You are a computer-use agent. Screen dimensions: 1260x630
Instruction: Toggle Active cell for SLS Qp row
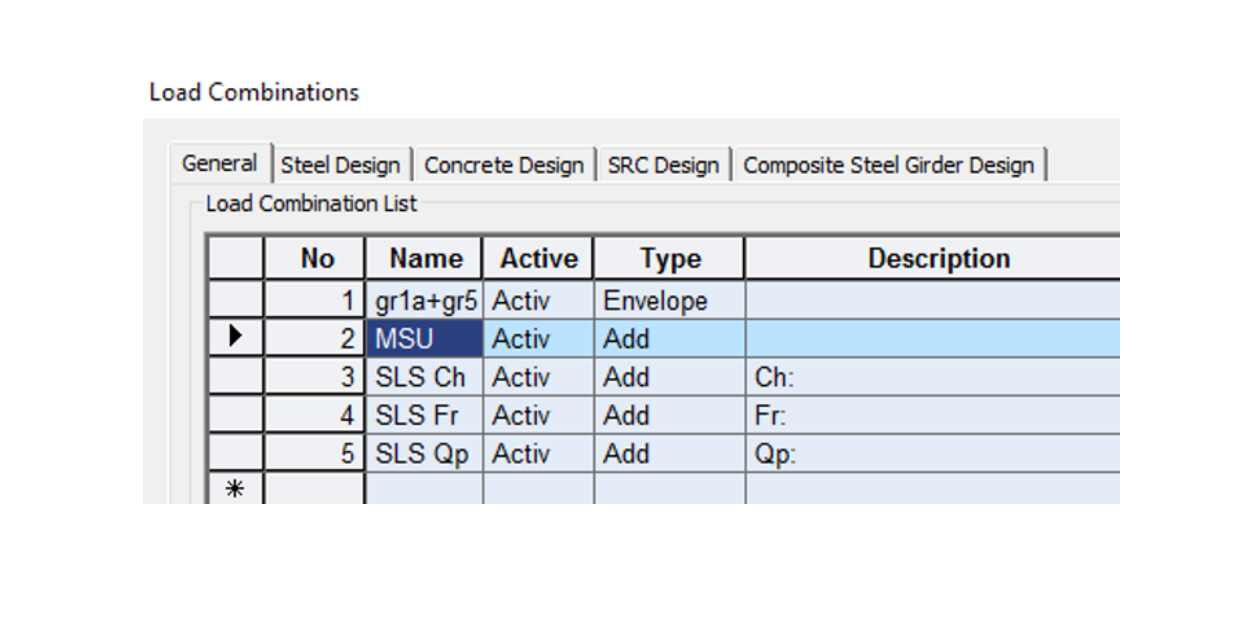(538, 453)
